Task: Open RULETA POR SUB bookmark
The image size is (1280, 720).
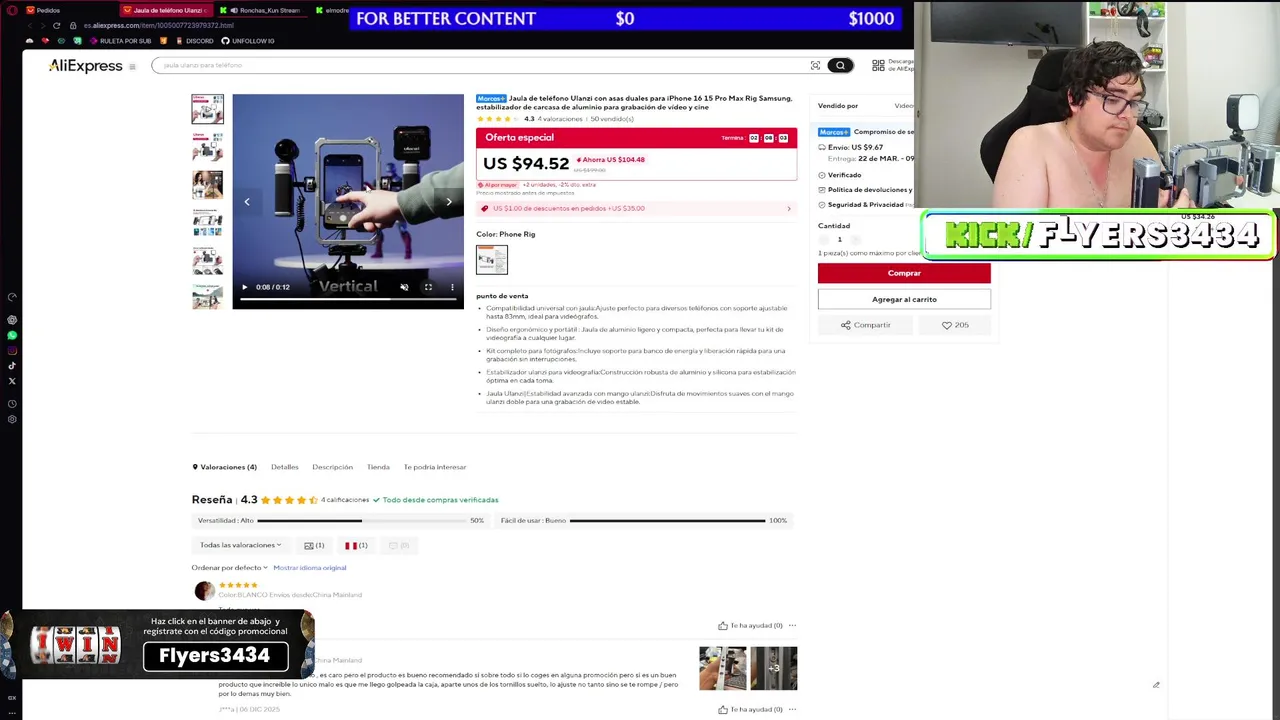Action: 121,41
